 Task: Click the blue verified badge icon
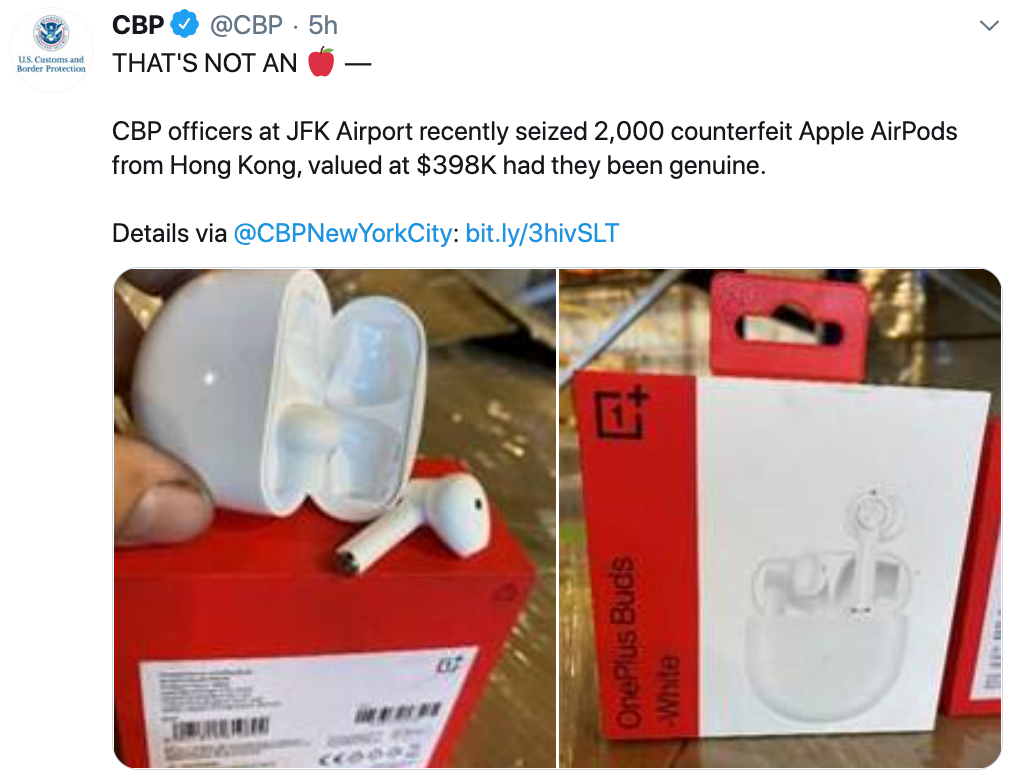[185, 25]
